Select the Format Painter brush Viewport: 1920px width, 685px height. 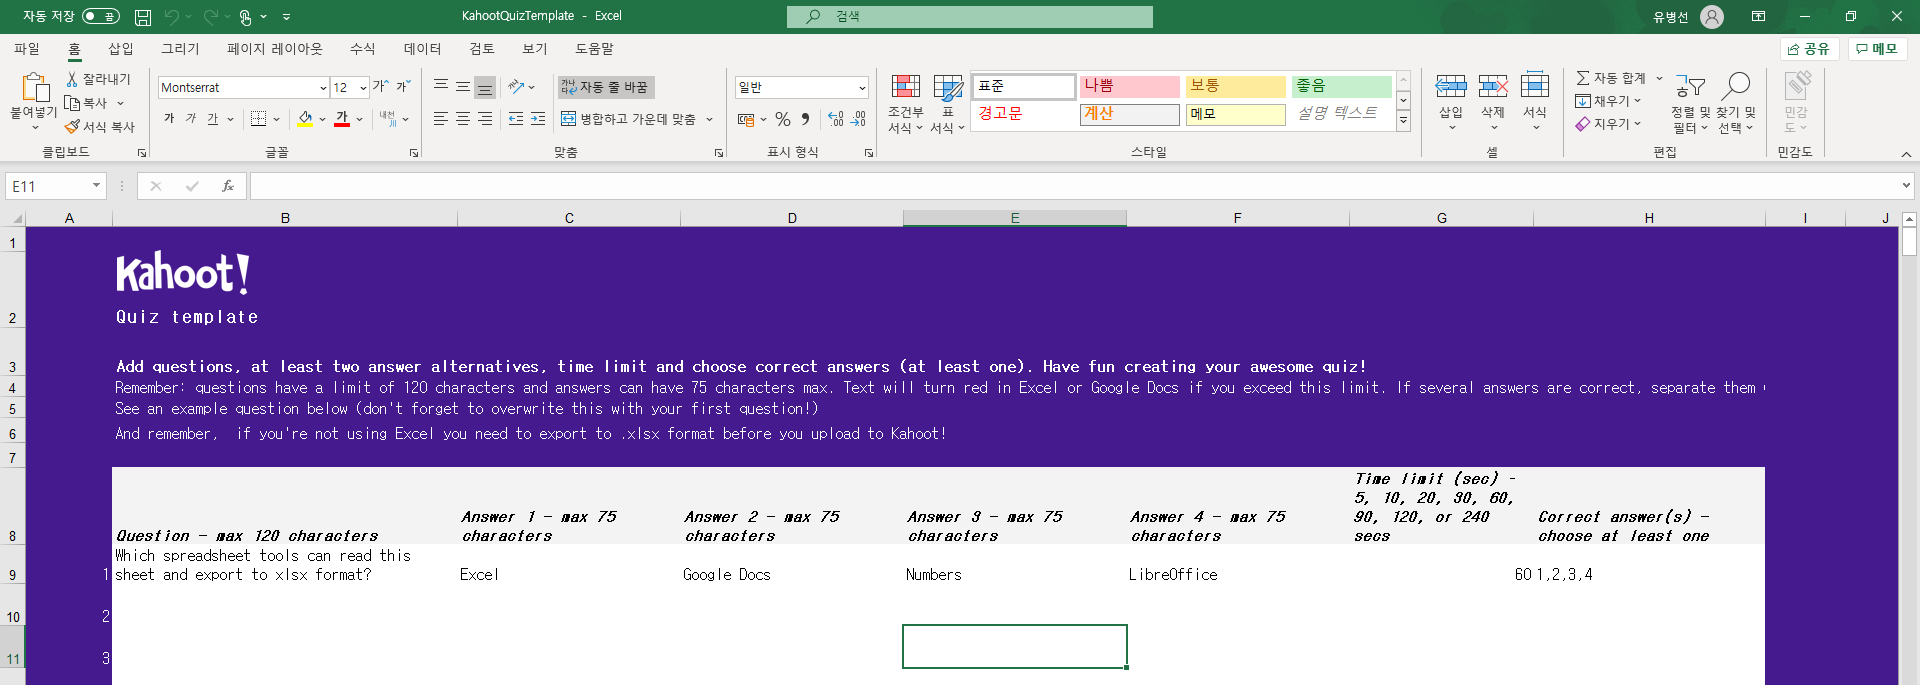tap(72, 127)
